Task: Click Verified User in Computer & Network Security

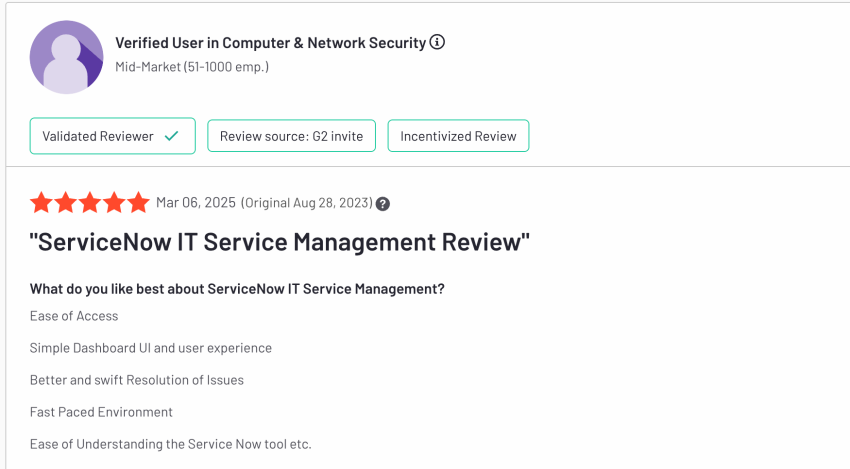Action: (x=271, y=43)
